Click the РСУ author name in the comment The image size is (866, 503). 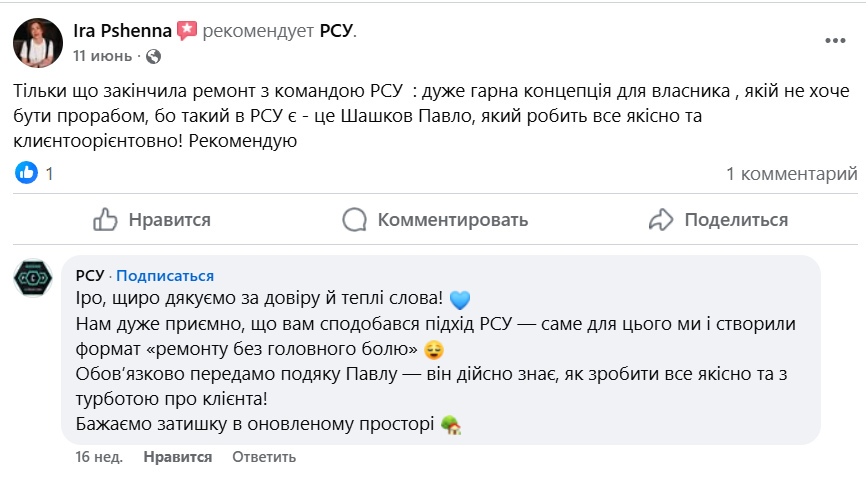click(x=90, y=276)
